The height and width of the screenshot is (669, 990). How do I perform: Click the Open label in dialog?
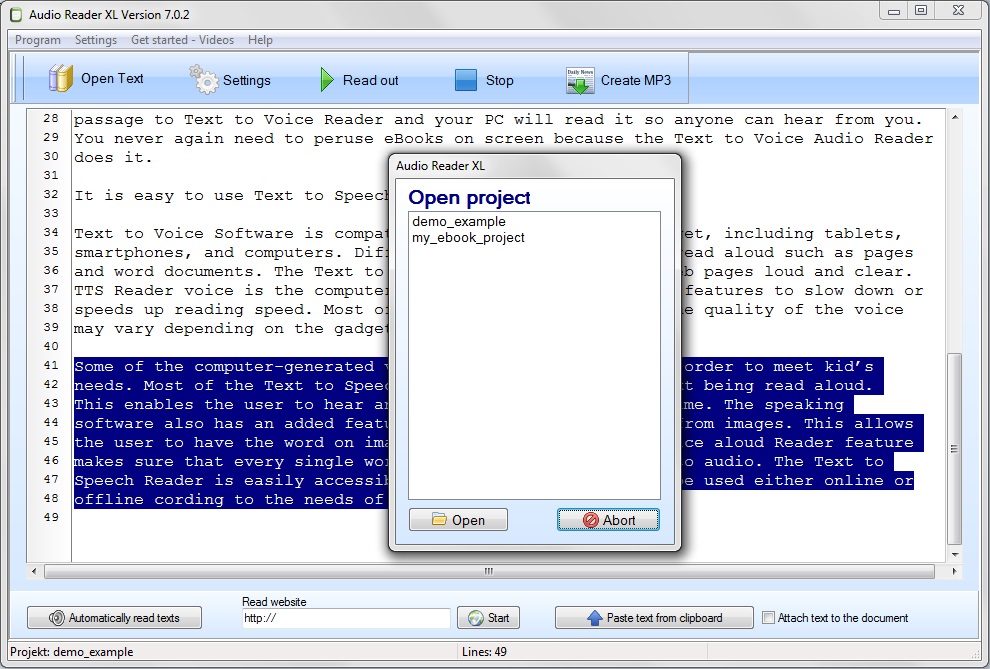click(468, 520)
